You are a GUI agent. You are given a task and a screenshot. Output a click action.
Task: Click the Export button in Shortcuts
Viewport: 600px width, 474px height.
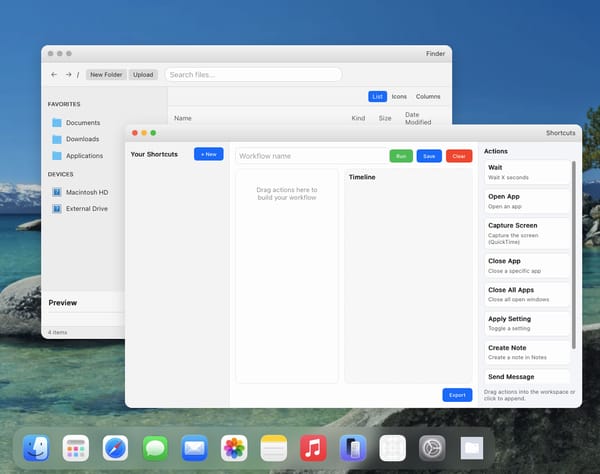457,395
